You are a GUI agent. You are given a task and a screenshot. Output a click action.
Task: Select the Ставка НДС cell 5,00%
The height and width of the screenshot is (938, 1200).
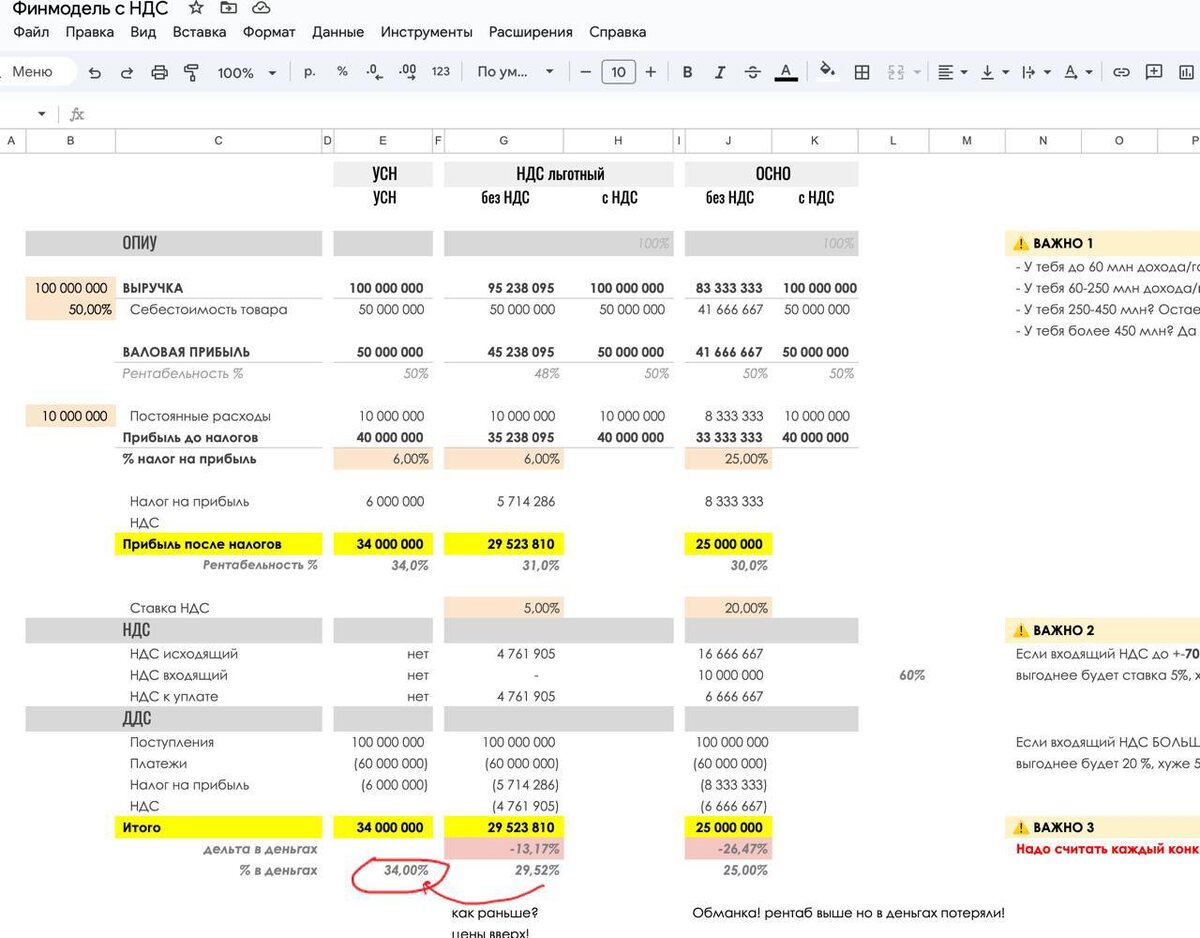(503, 608)
